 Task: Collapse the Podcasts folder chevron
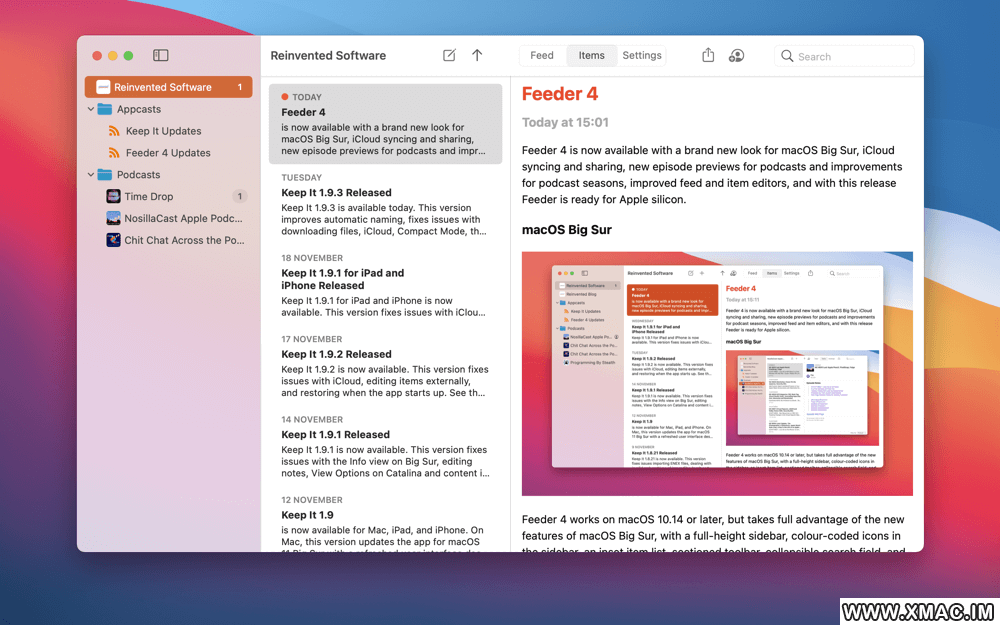pyautogui.click(x=91, y=175)
